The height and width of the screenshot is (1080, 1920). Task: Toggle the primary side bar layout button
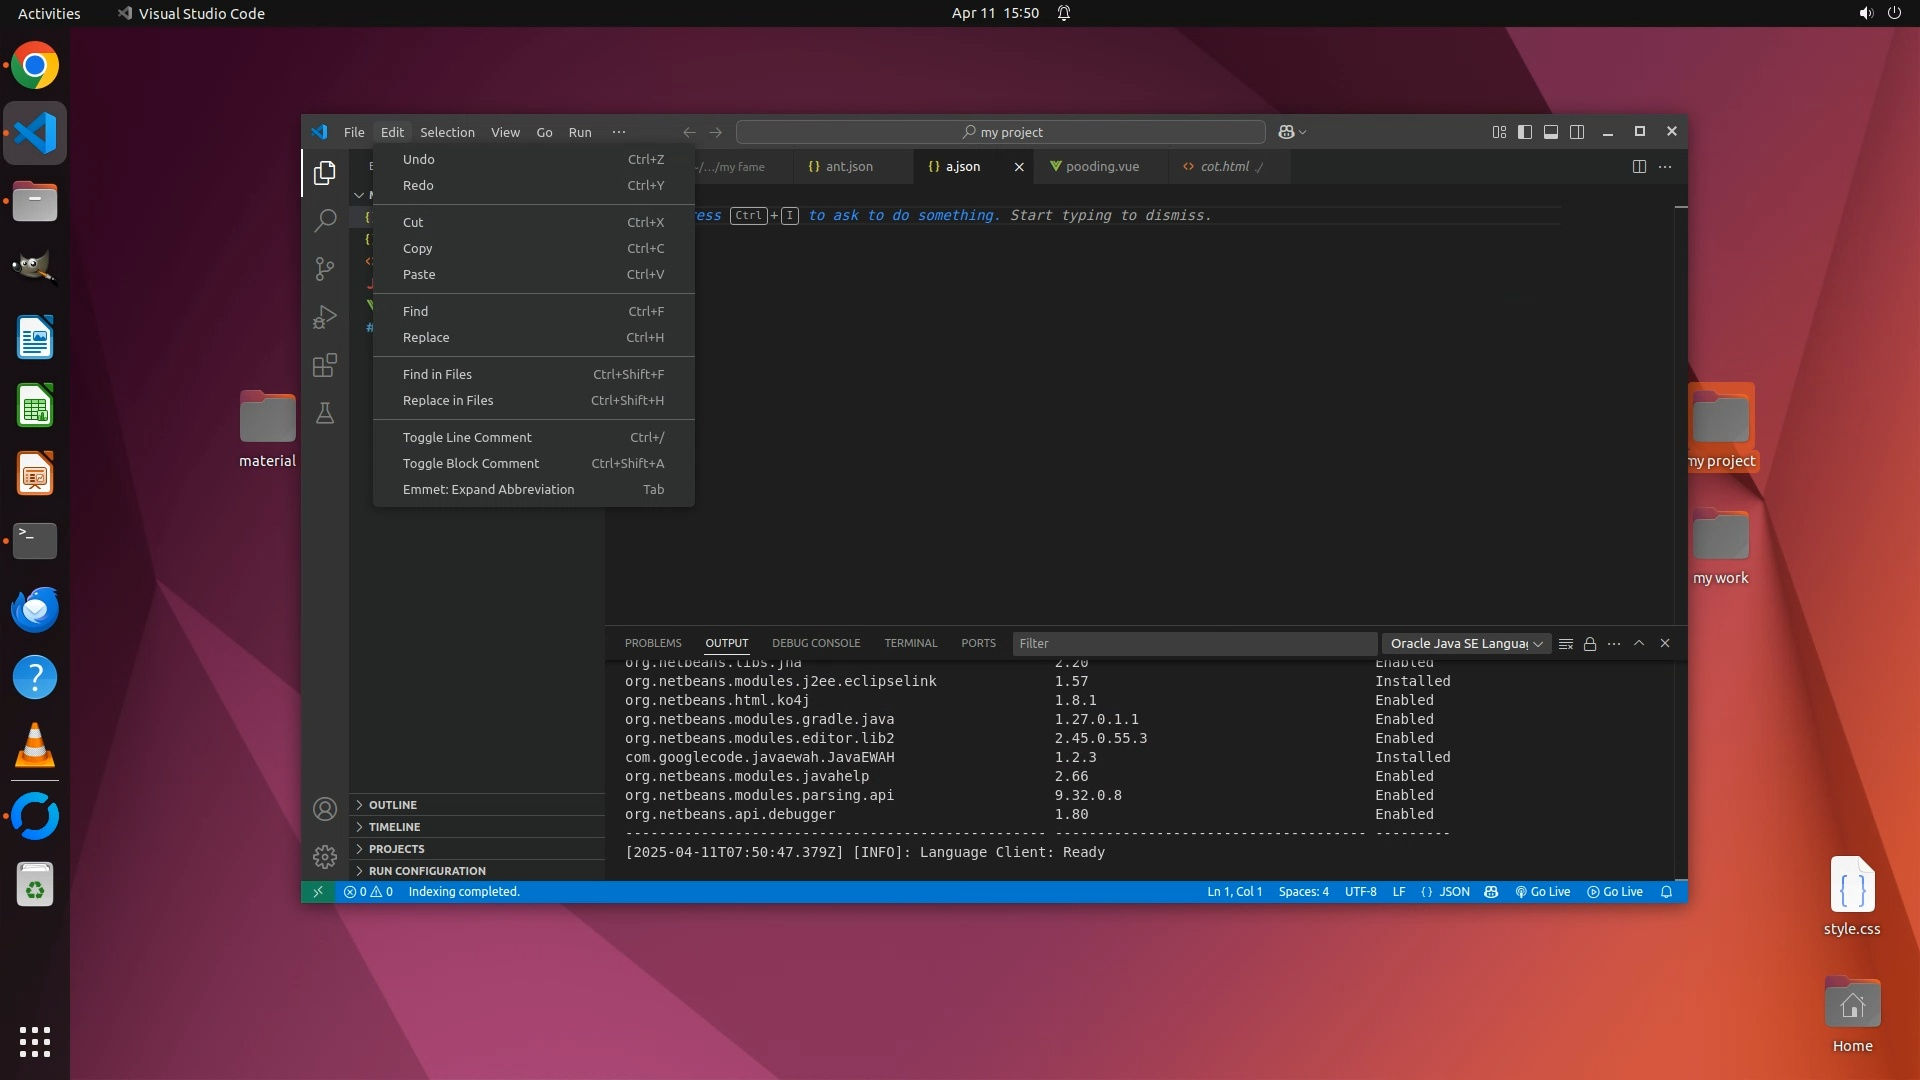click(1525, 132)
